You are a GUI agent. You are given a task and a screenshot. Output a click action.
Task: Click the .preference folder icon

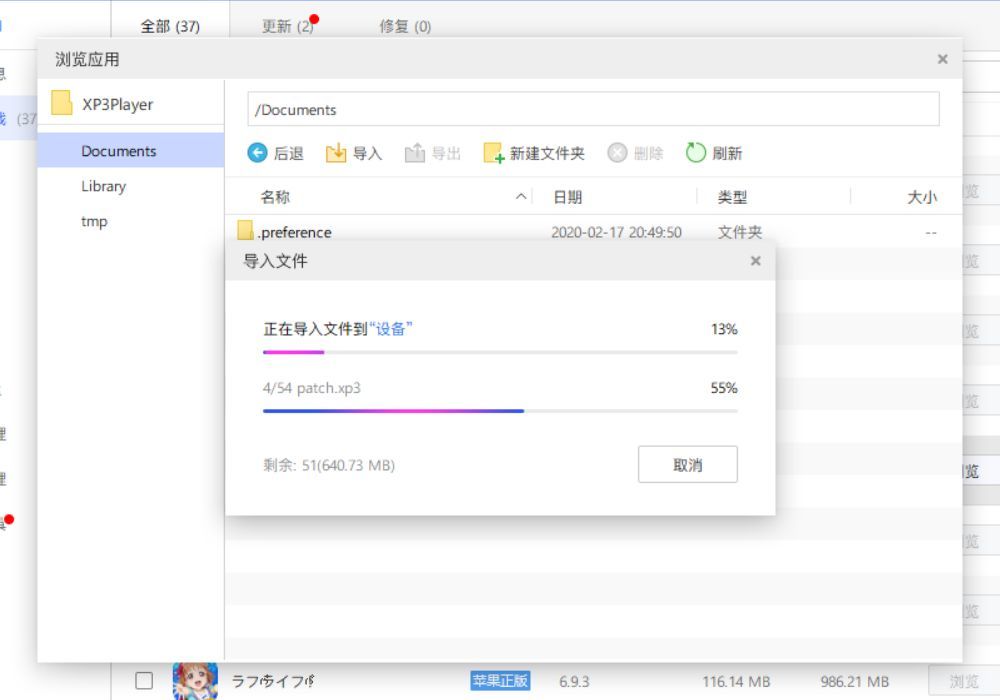point(246,231)
